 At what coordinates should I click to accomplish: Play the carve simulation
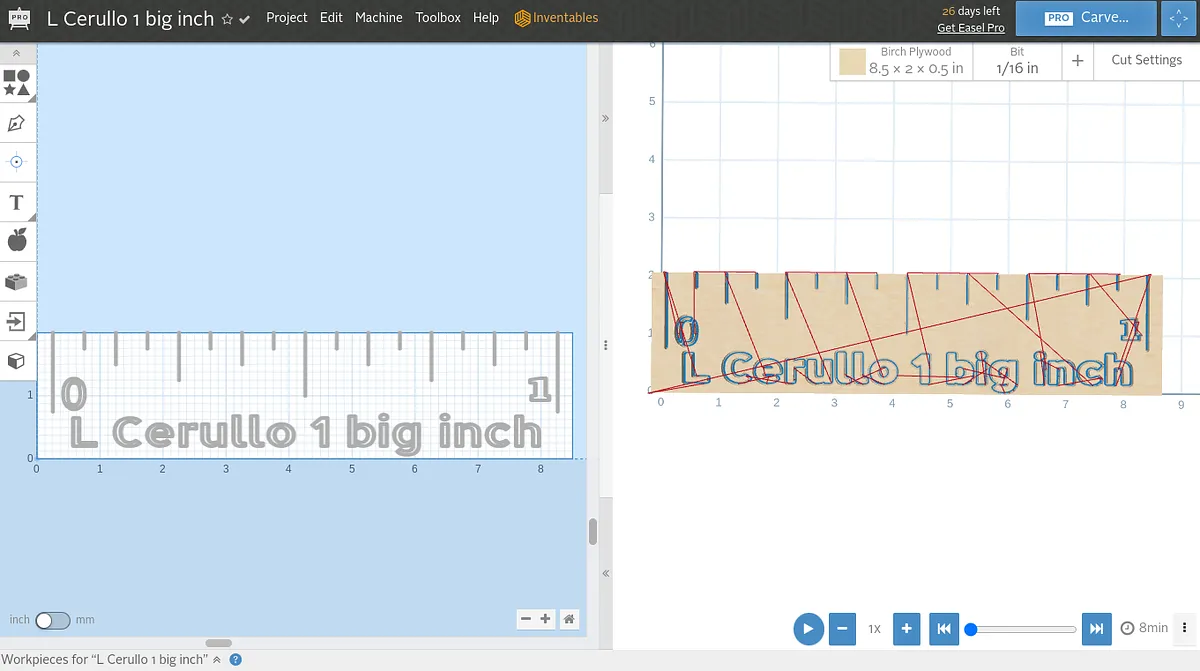[x=808, y=629]
